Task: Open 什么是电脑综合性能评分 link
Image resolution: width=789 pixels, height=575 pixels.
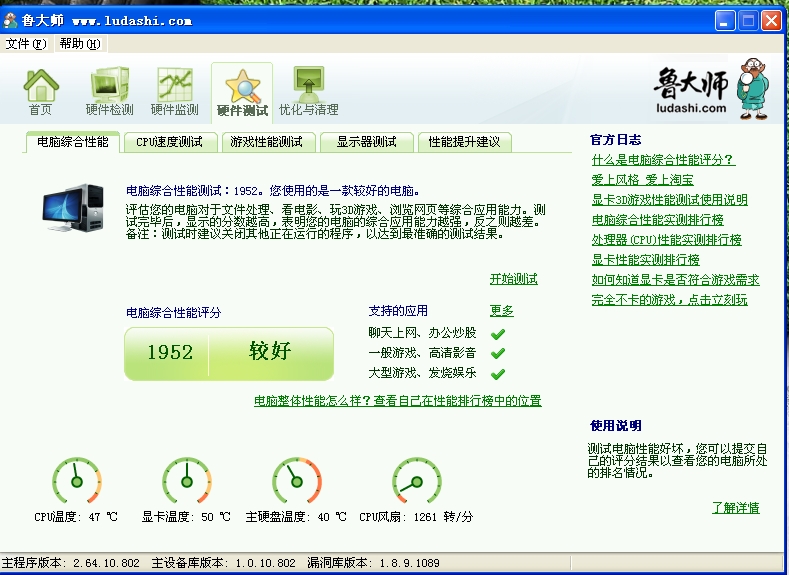Action: point(663,160)
